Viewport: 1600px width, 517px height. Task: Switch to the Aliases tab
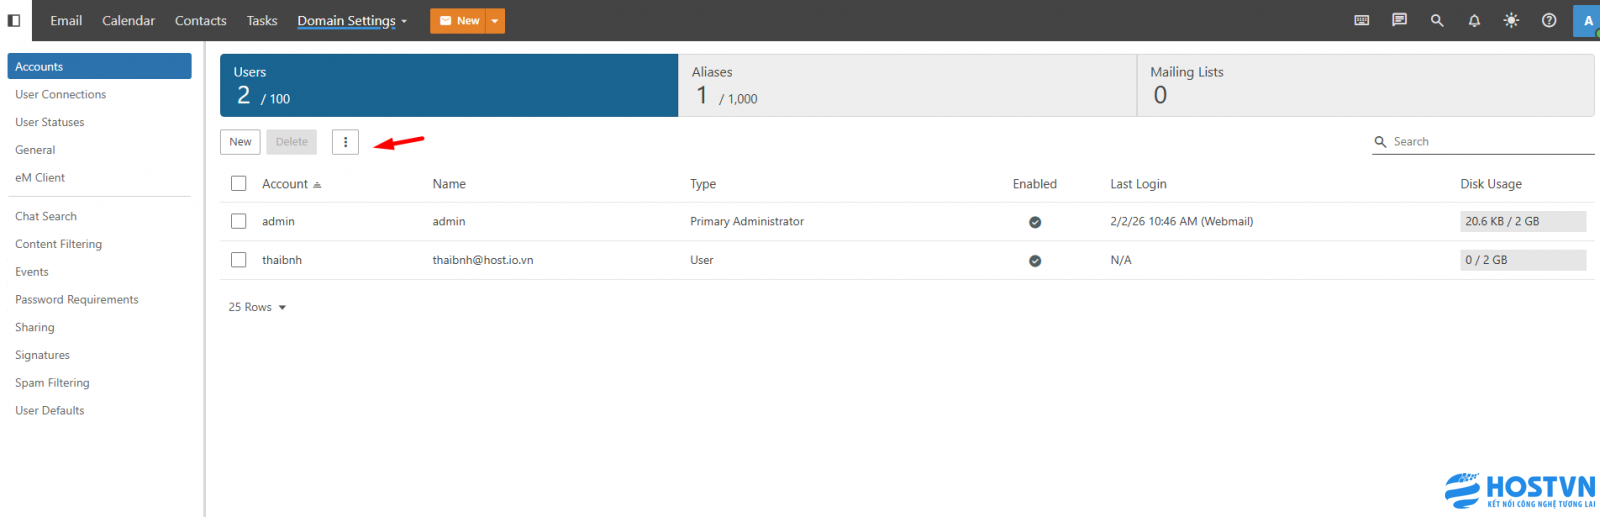(906, 85)
